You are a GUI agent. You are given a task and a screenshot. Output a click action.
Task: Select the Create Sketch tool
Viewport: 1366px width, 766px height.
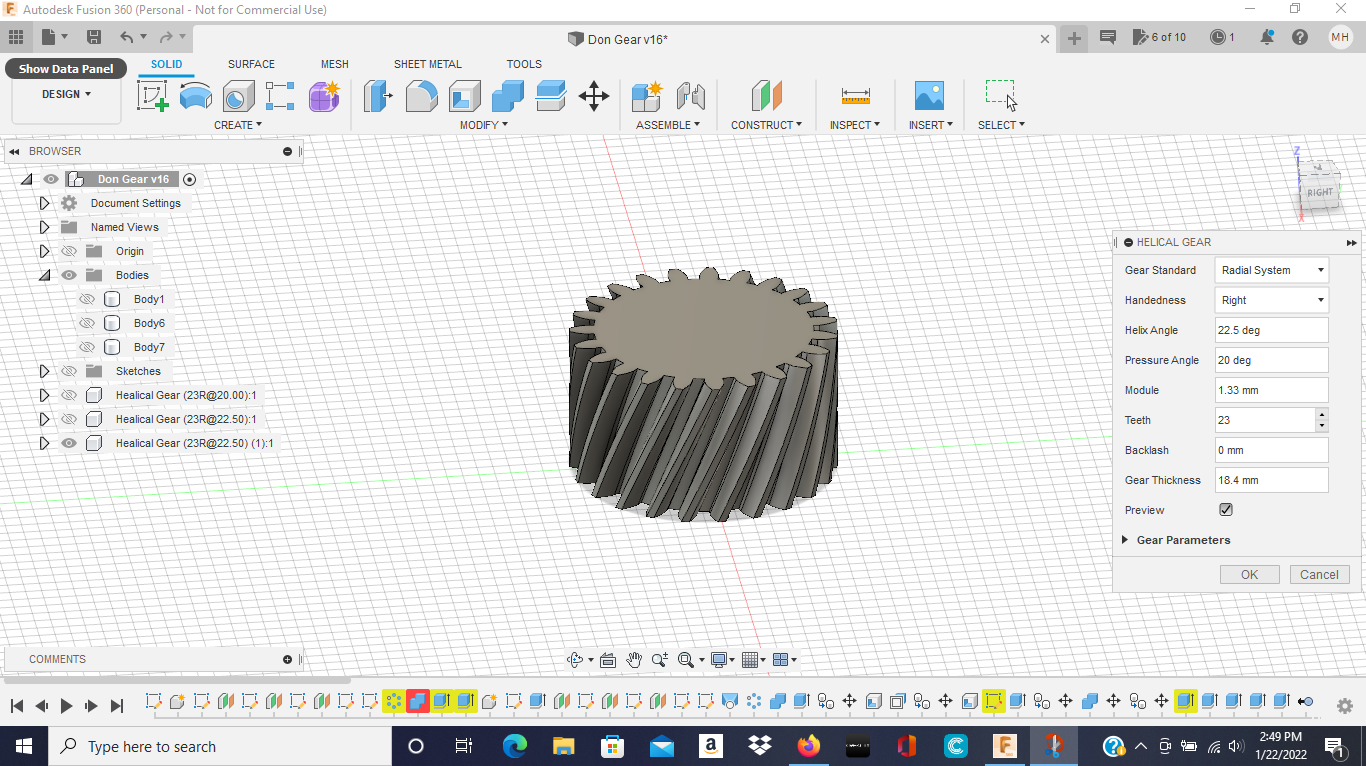click(152, 96)
